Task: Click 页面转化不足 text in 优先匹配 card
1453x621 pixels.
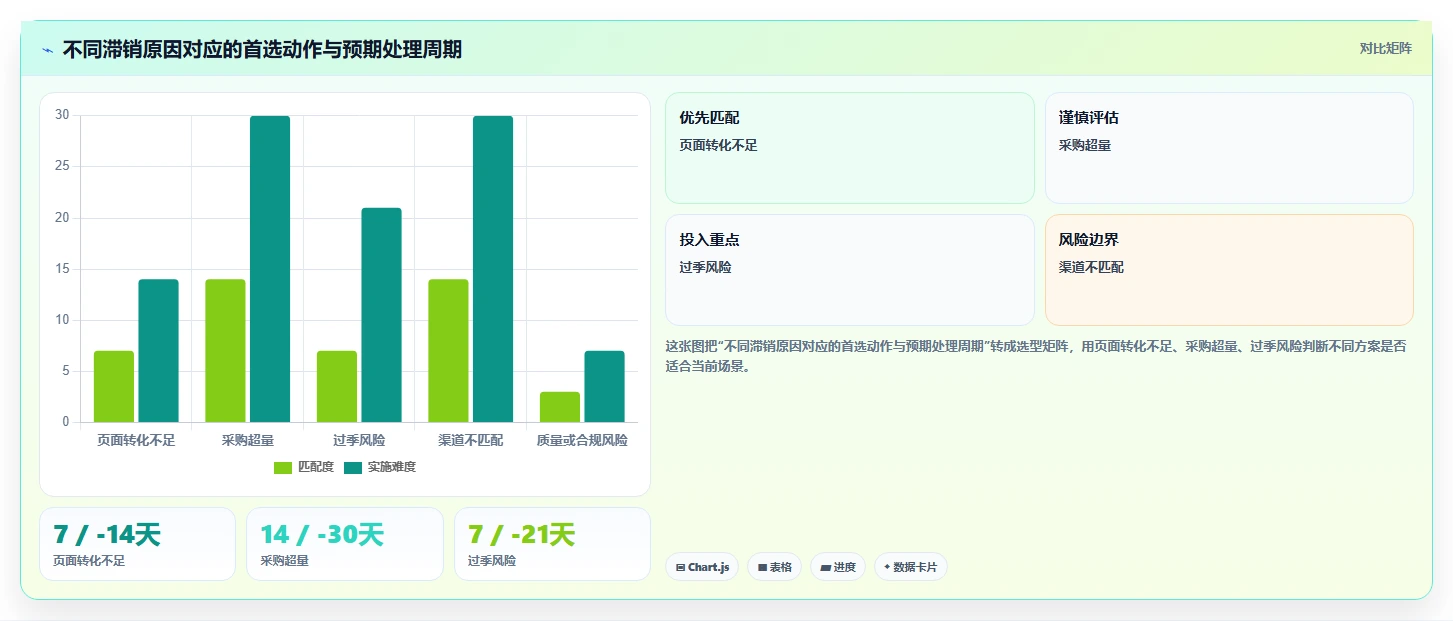Action: 718,145
